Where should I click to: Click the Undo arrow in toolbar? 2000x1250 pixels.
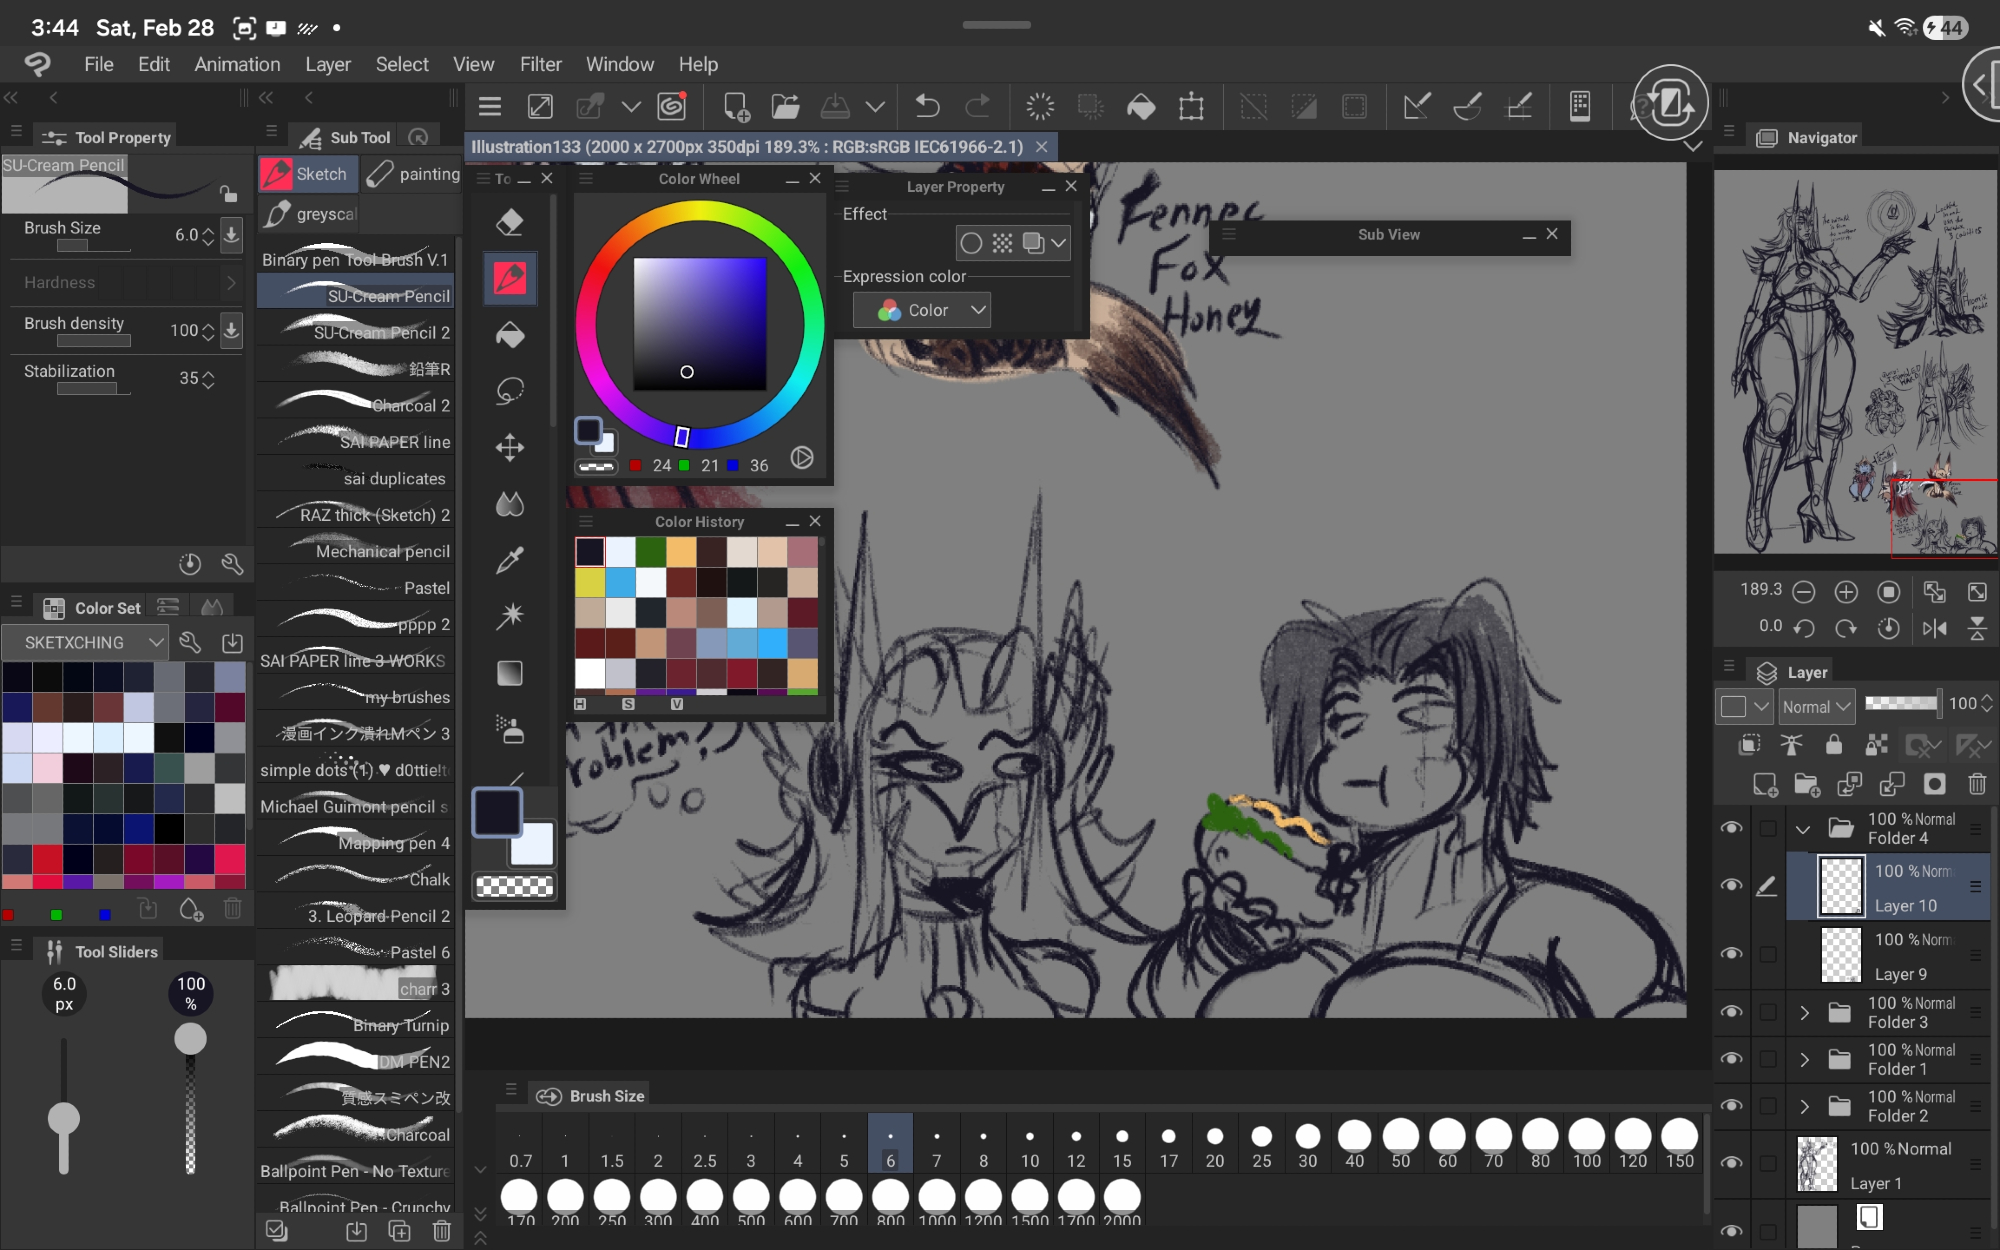[x=927, y=106]
